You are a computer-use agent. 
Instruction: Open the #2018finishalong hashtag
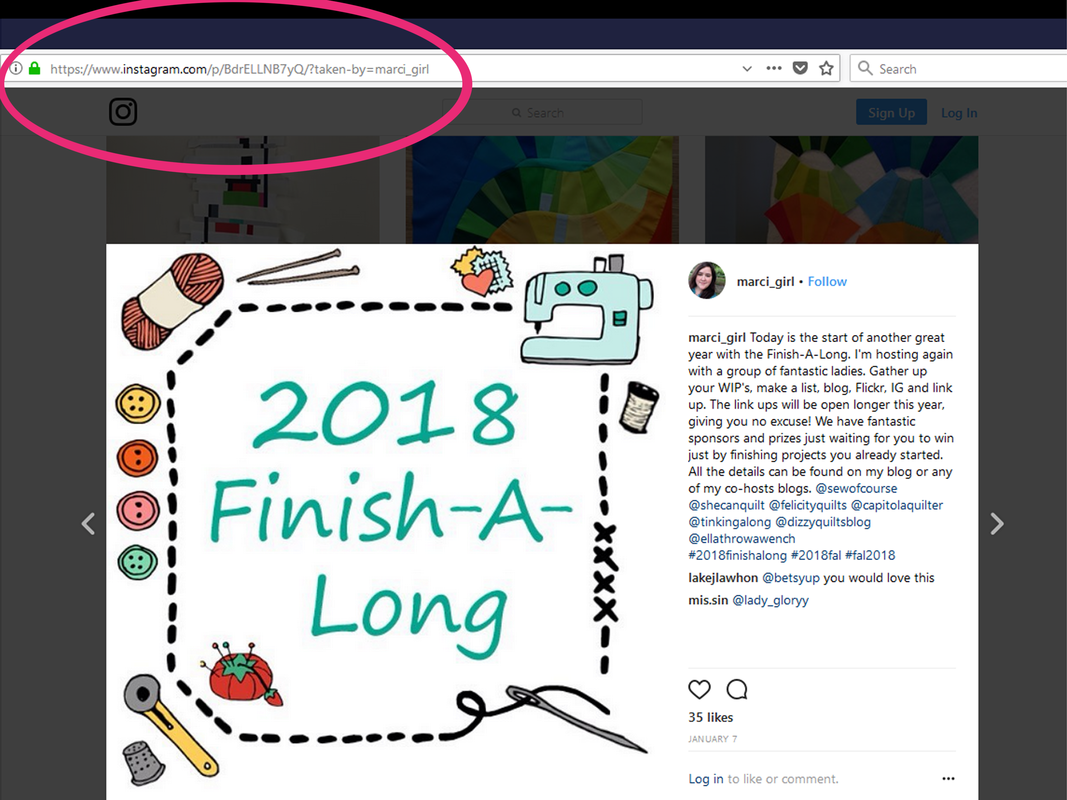(737, 555)
